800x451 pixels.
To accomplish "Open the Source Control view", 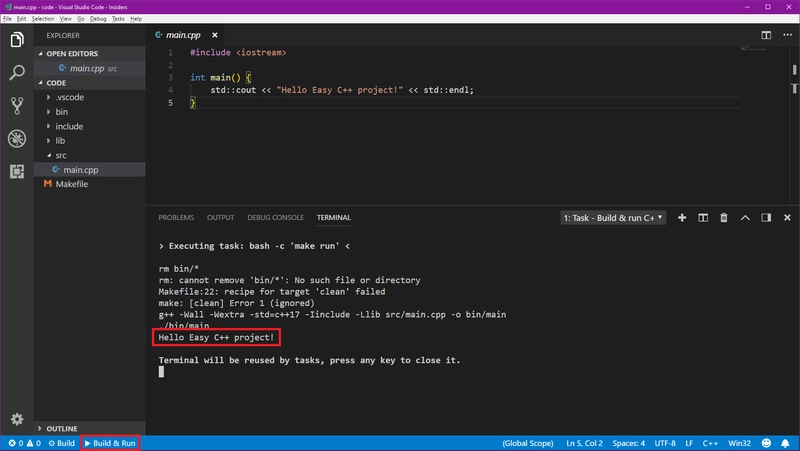I will tap(17, 106).
